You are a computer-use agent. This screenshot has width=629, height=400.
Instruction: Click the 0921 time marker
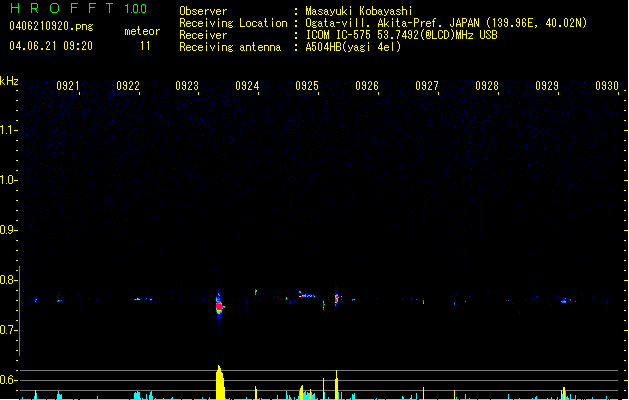(67, 86)
